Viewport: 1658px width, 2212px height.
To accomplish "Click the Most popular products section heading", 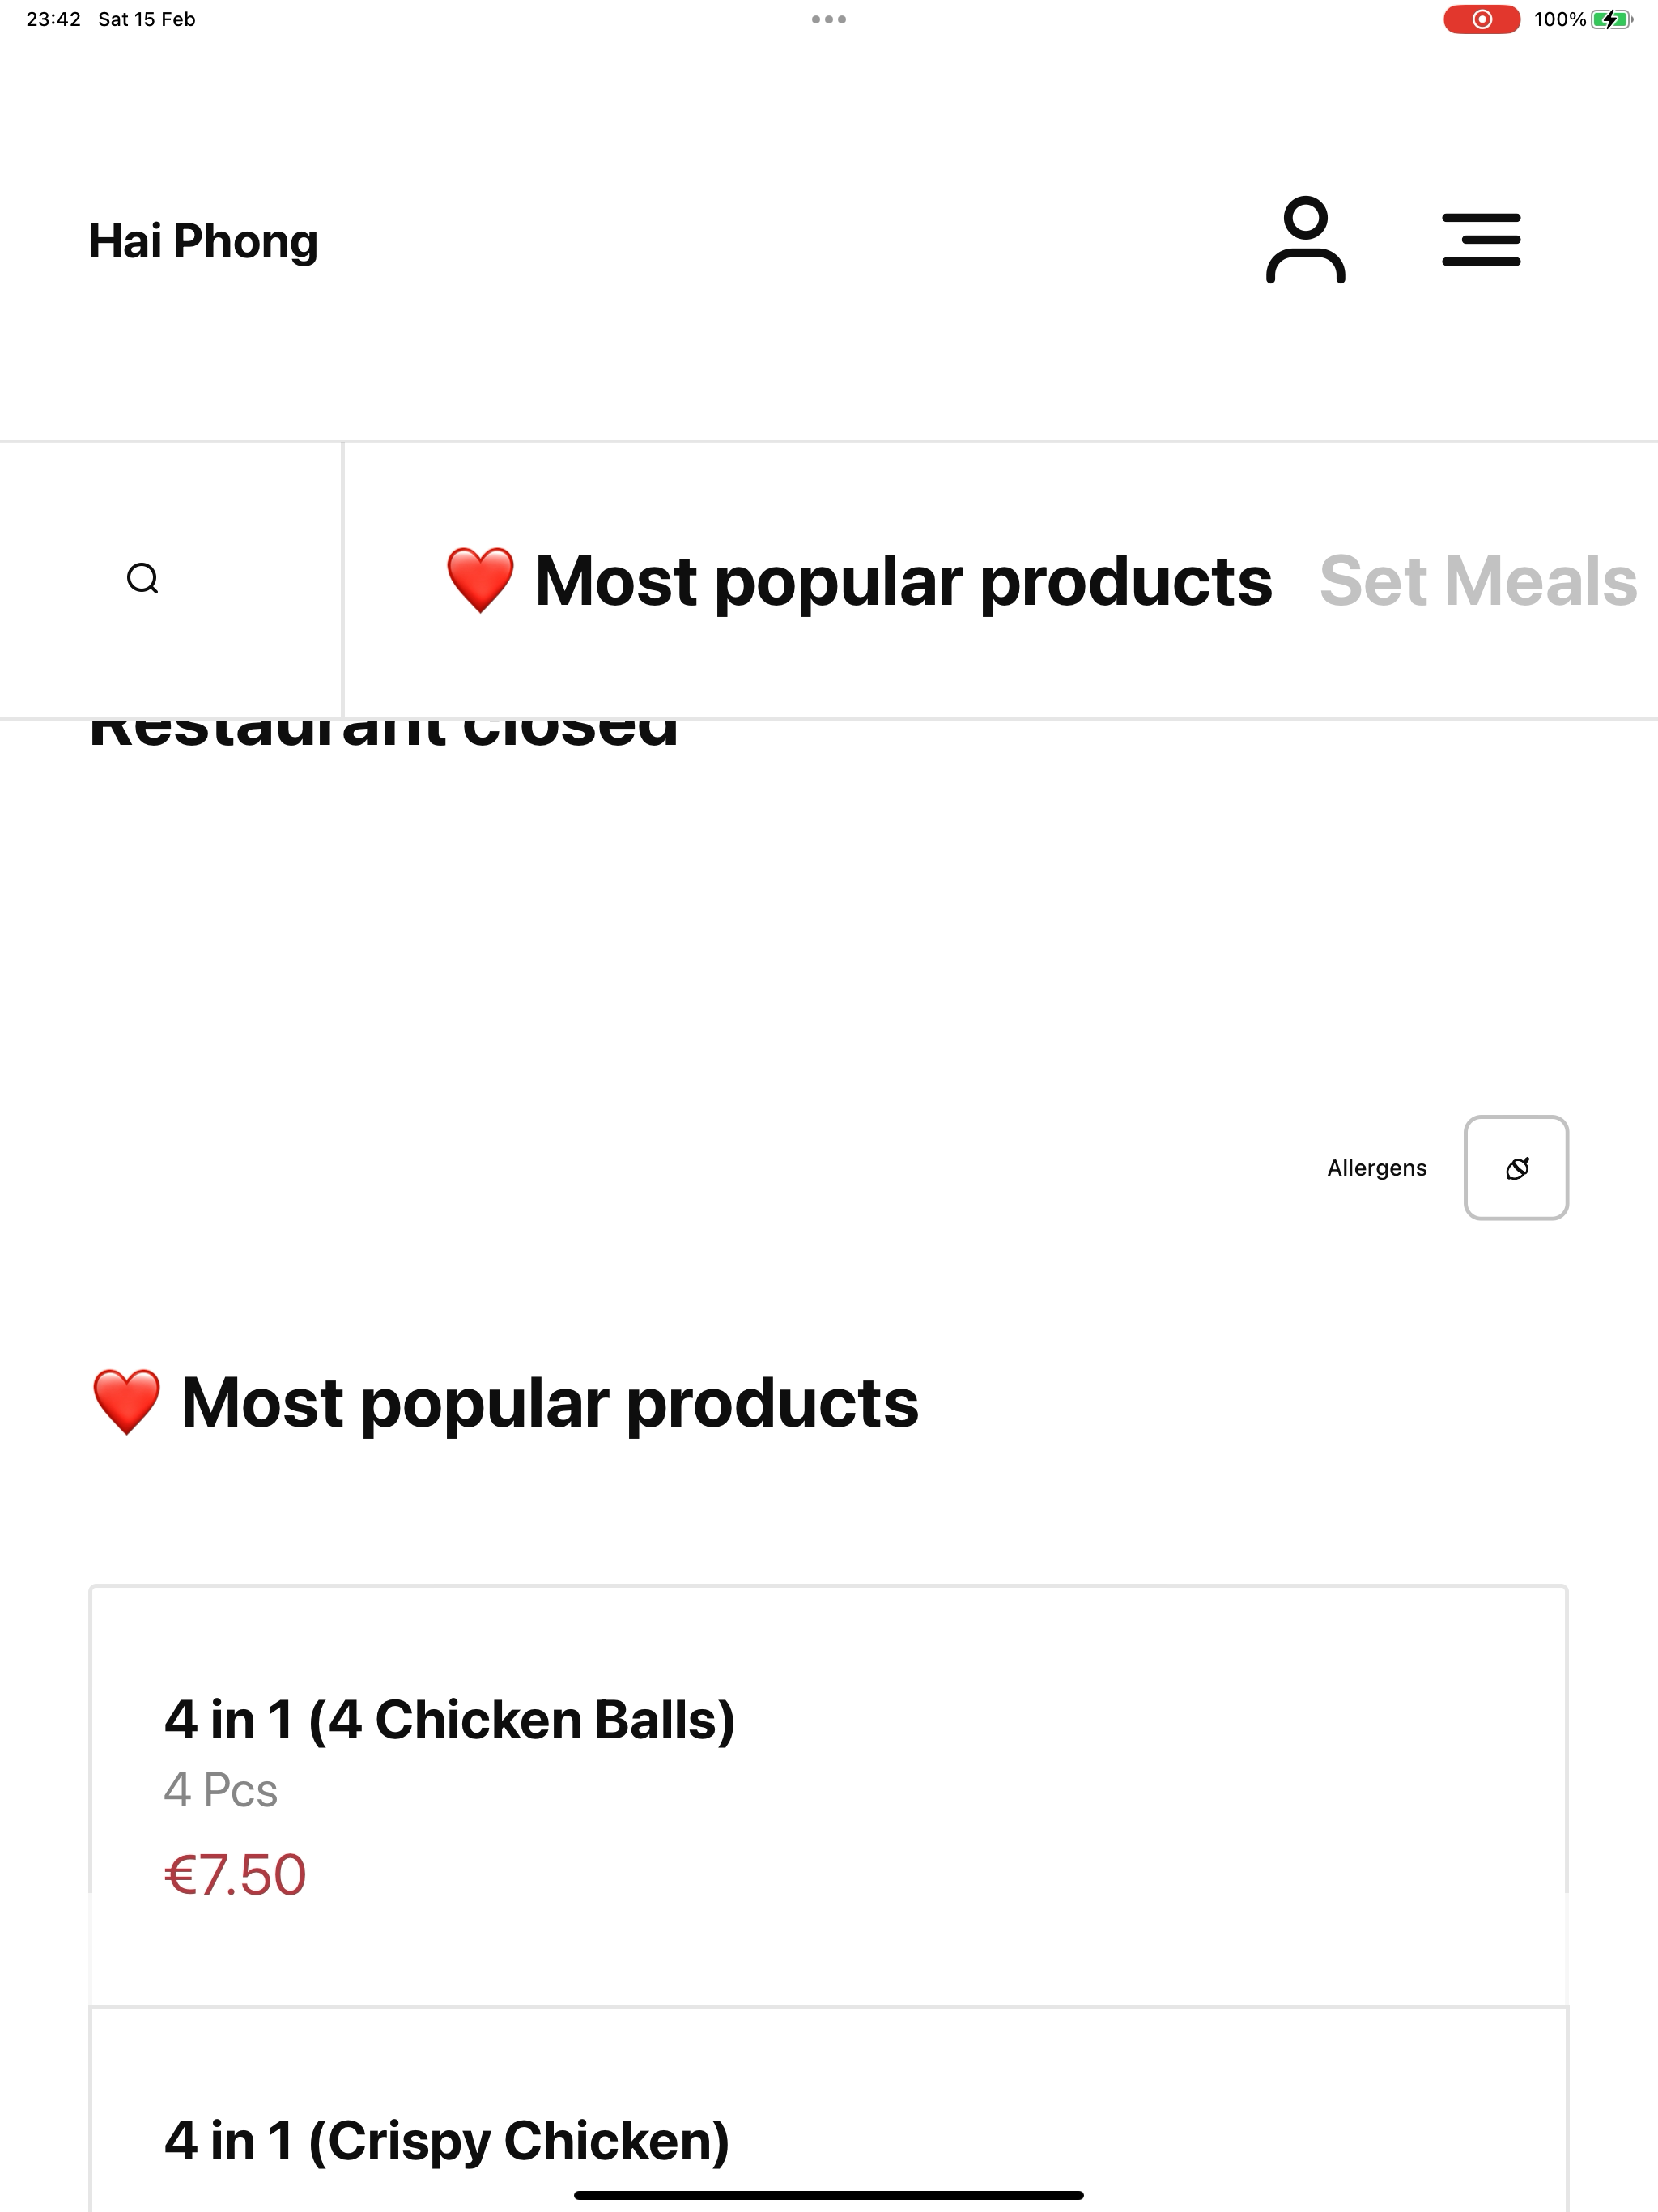I will pos(505,1402).
